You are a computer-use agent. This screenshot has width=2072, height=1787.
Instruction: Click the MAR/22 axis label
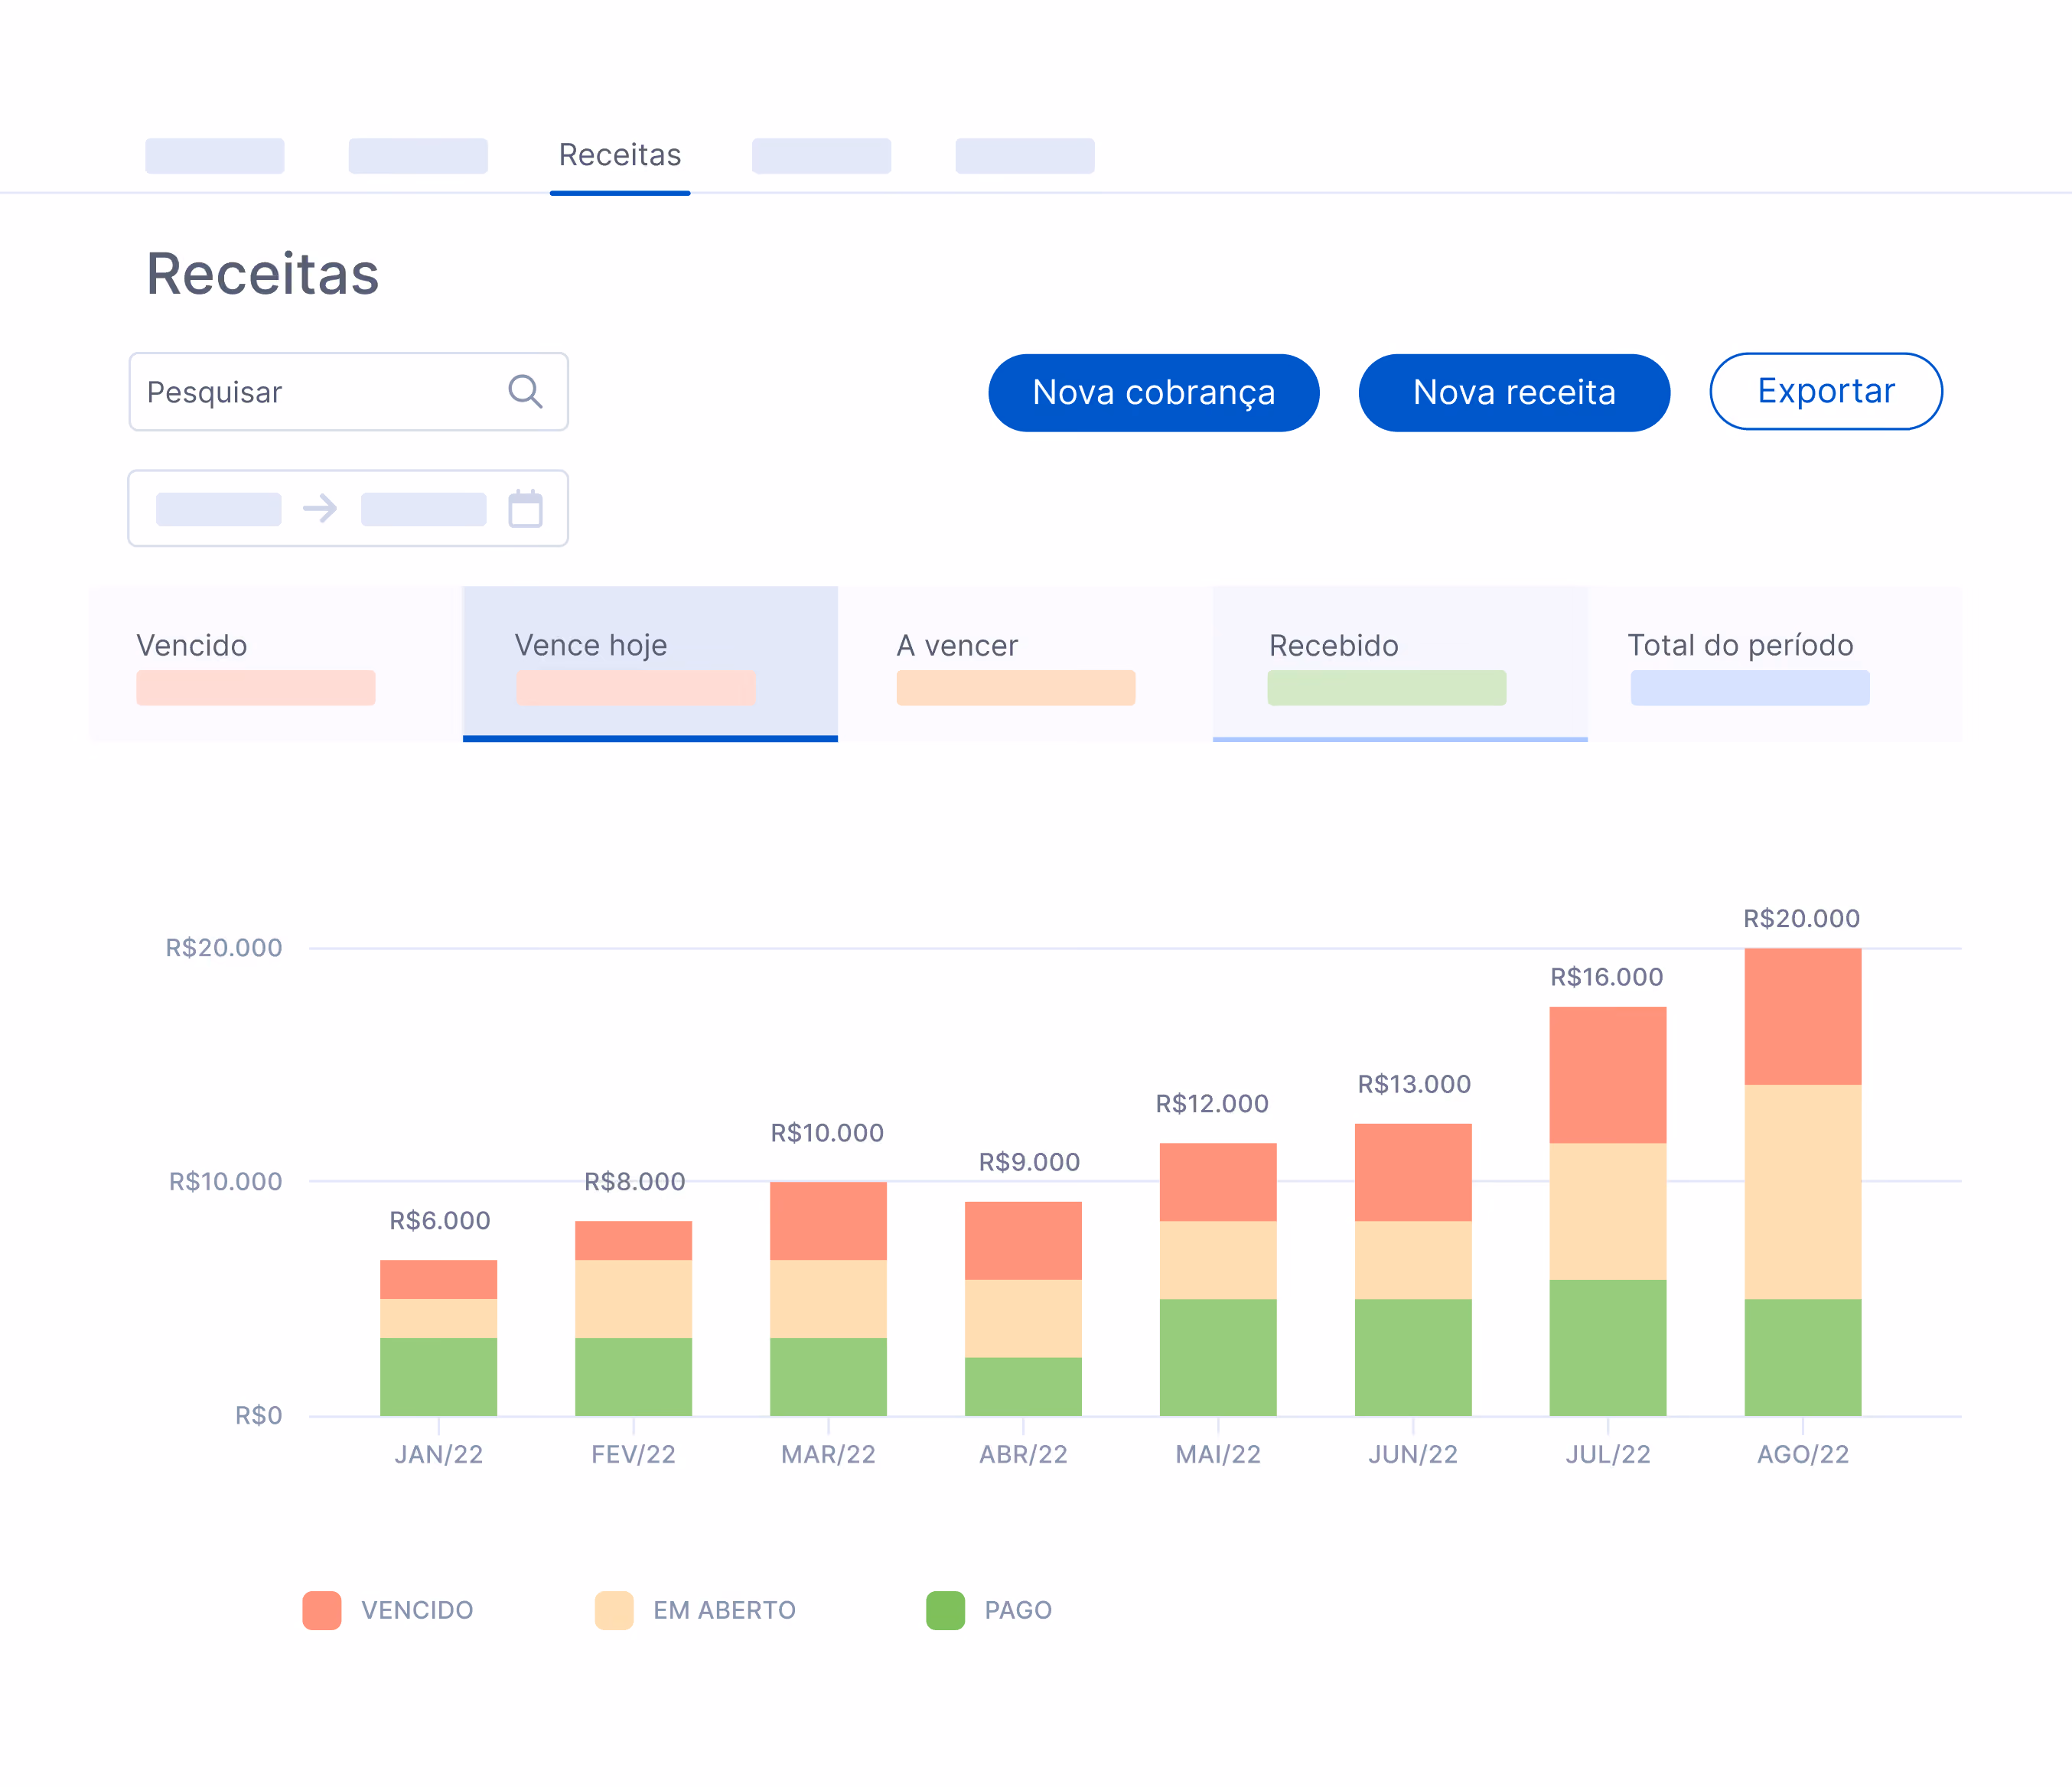point(828,1454)
